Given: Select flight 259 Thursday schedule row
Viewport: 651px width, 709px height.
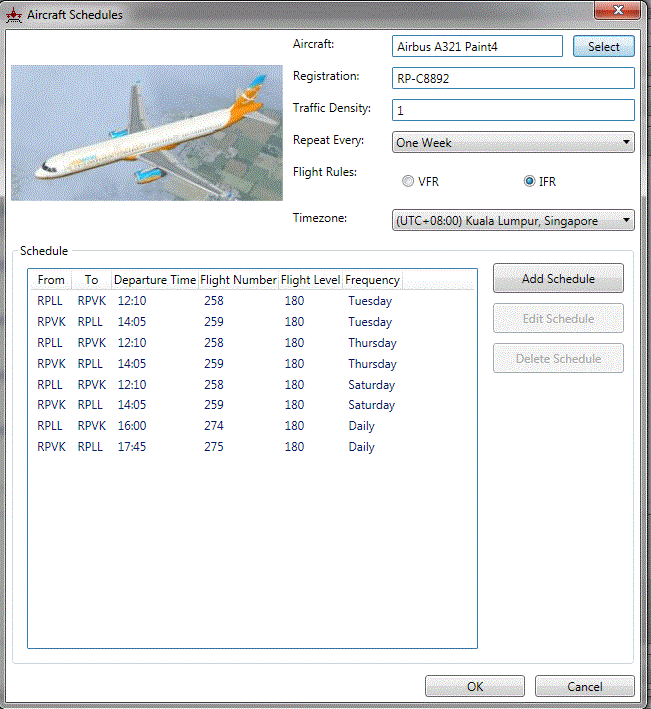Looking at the screenshot, I should [x=252, y=364].
